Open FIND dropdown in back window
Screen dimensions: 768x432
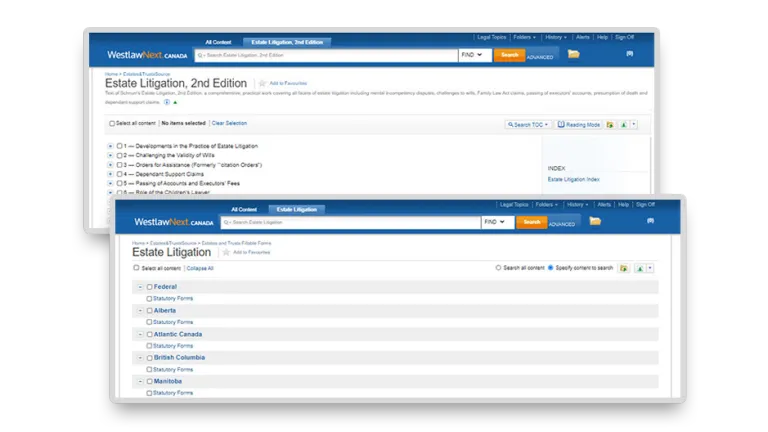point(474,55)
